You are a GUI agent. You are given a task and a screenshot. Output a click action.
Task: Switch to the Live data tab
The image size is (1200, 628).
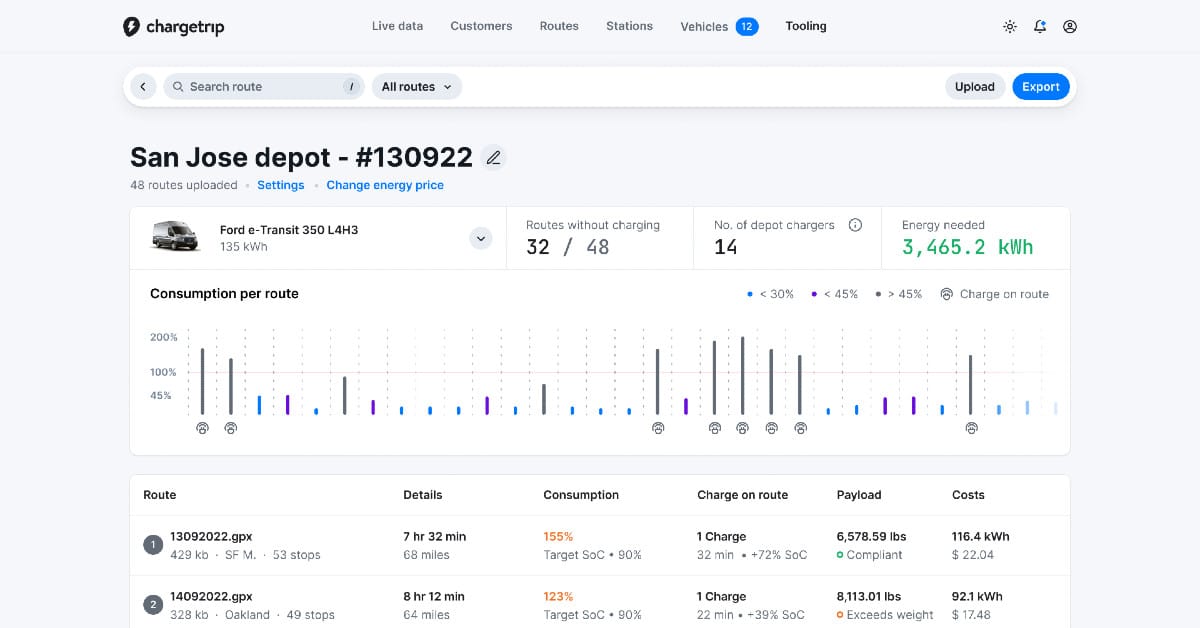(397, 26)
